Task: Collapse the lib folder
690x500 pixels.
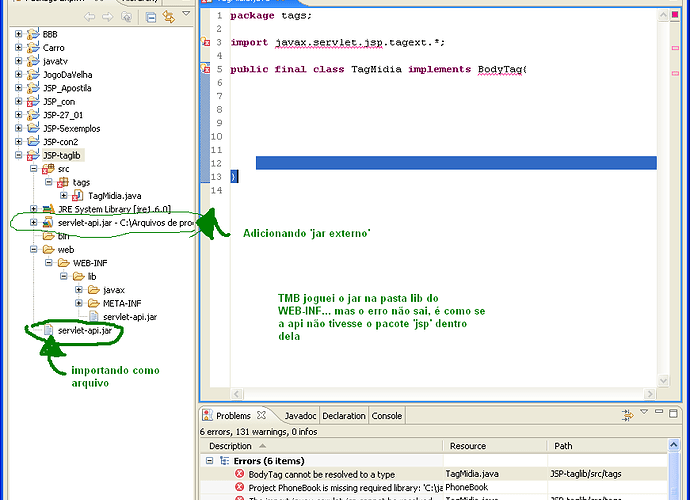Action: coord(64,276)
